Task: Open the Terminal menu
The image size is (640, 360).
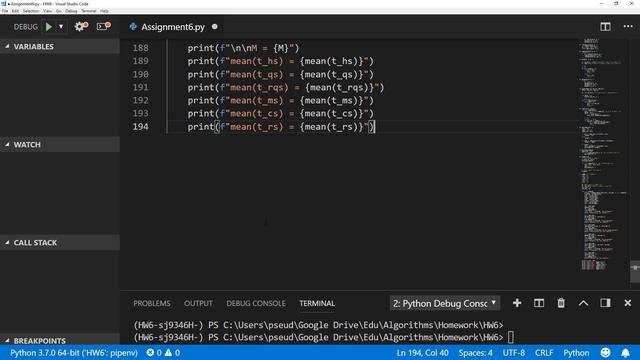Action: point(89,11)
